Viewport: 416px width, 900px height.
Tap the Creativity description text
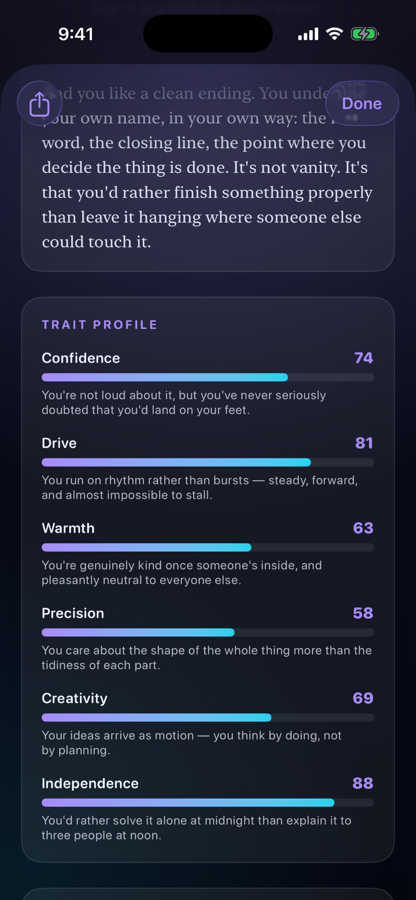click(192, 743)
